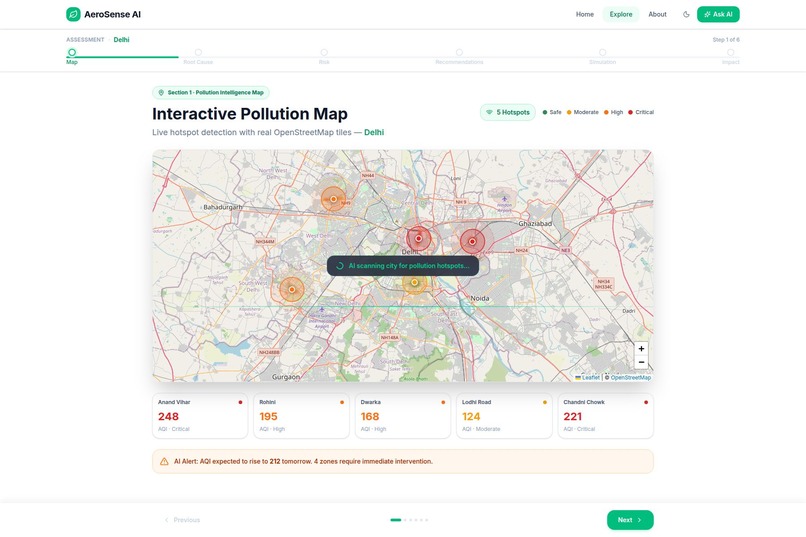The height and width of the screenshot is (537, 806).
Task: Click the AI Alert warning triangle icon
Action: [164, 461]
